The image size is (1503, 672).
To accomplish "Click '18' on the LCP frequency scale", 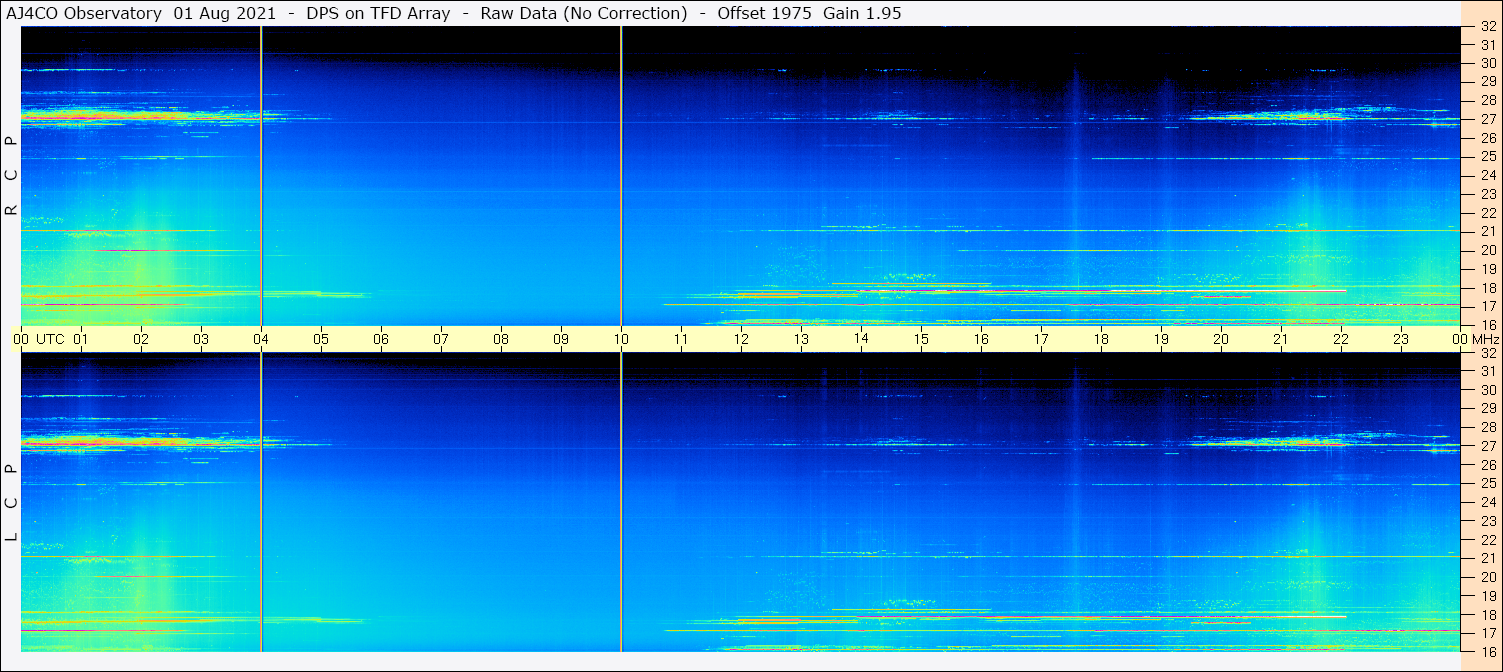I will pyautogui.click(x=1487, y=615).
